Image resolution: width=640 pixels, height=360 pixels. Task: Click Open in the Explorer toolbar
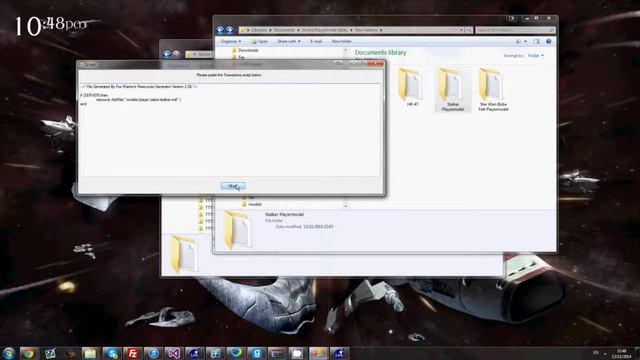[260, 41]
